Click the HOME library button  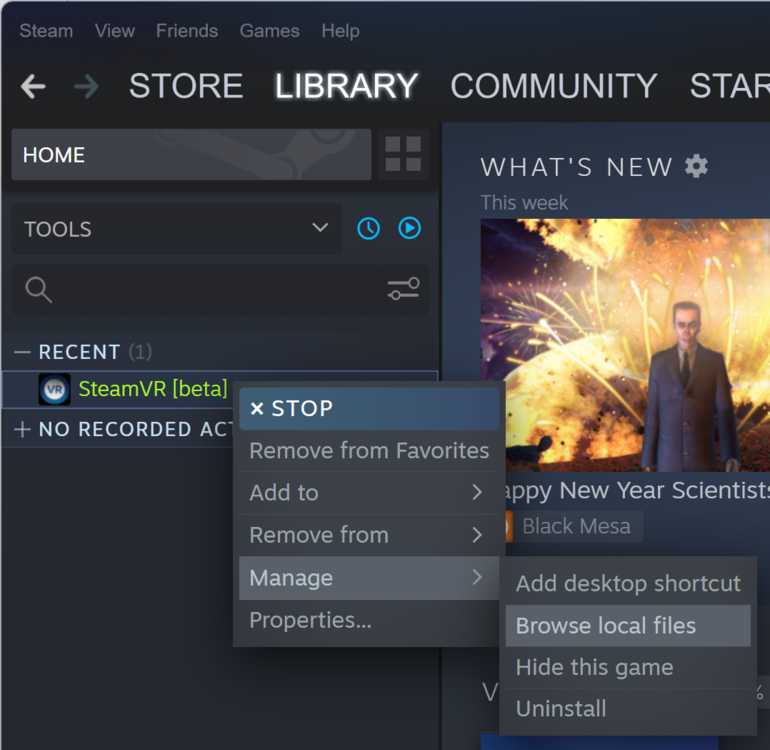pyautogui.click(x=191, y=154)
